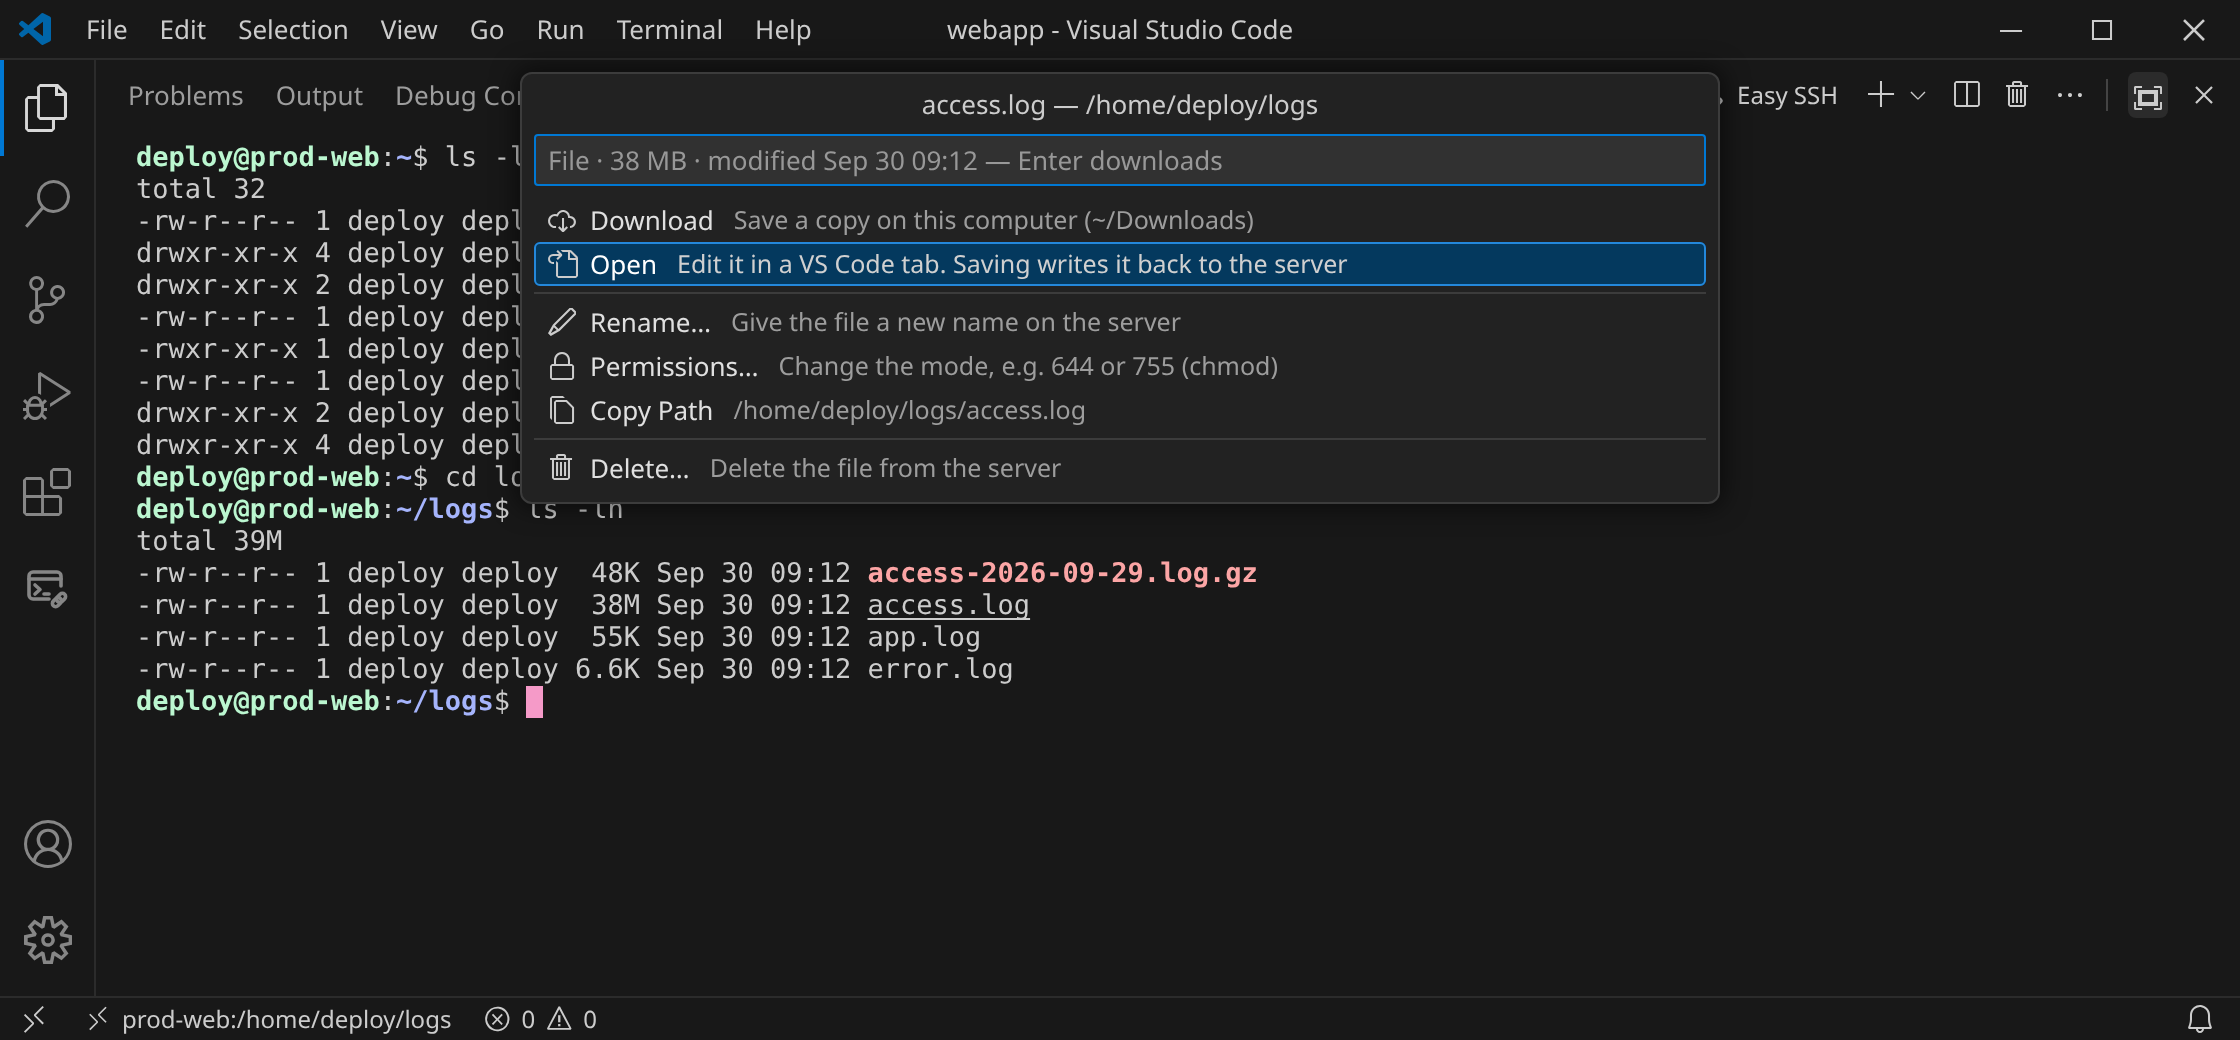Open the Help menu

(x=783, y=30)
